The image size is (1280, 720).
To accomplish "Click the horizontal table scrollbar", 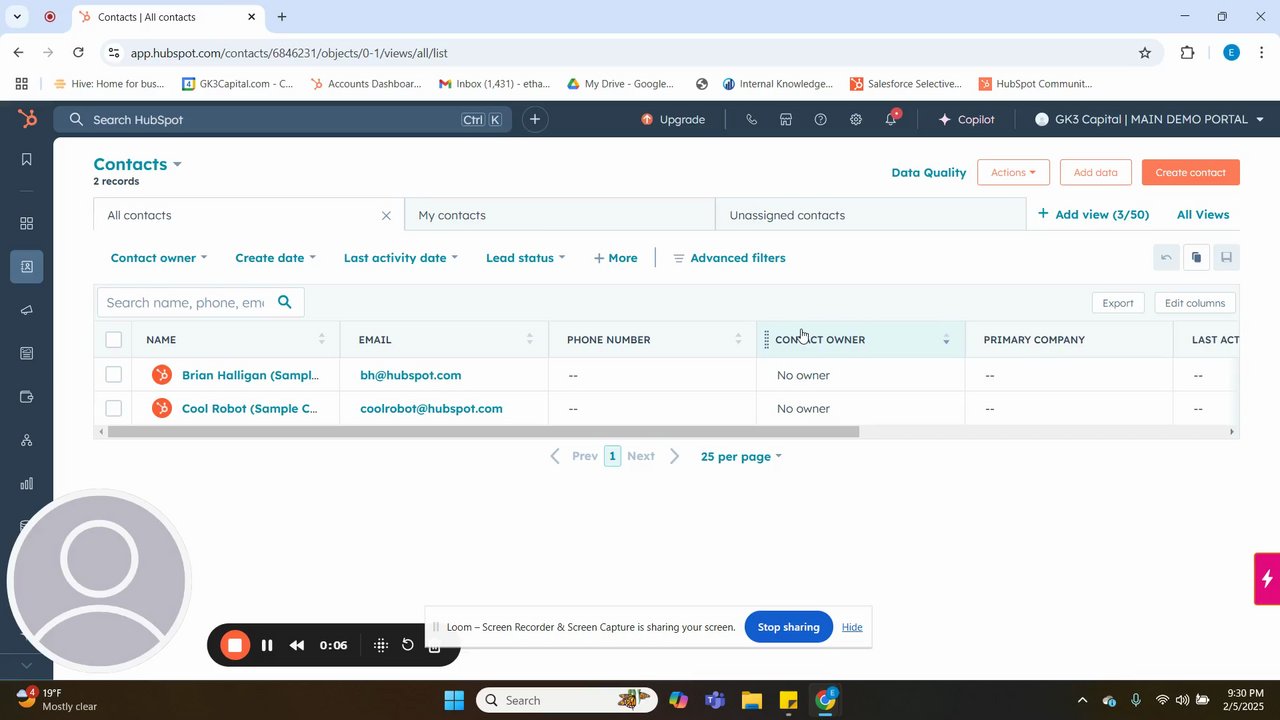I will 483,432.
